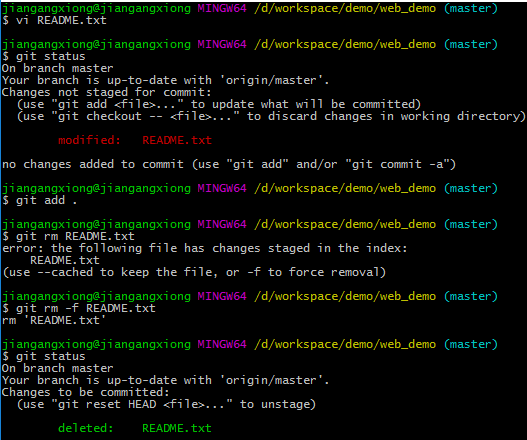The width and height of the screenshot is (527, 440).
Task: Click the red 'modified:' status label
Action: 89,140
